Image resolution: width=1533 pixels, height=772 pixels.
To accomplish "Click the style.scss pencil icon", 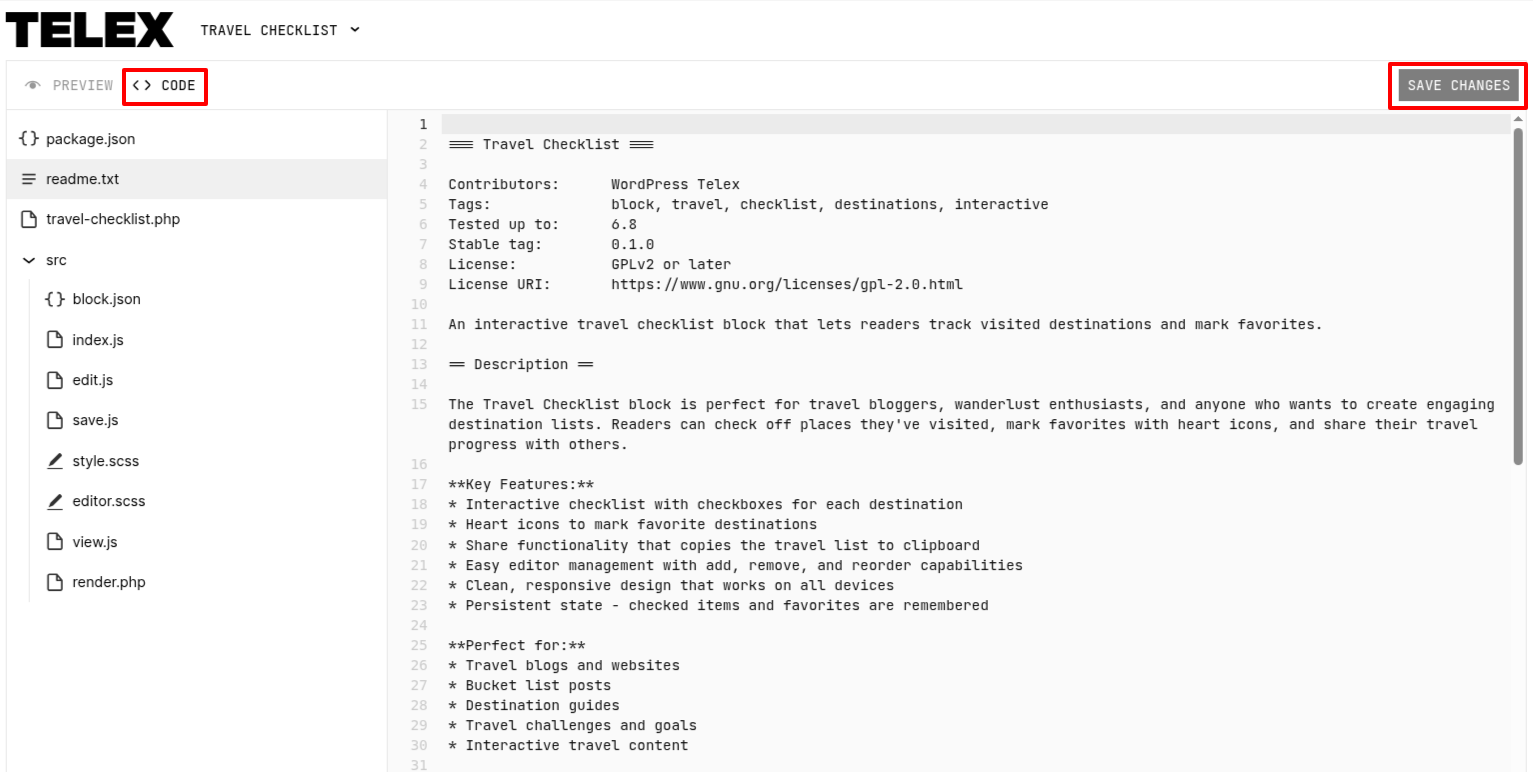I will [55, 461].
